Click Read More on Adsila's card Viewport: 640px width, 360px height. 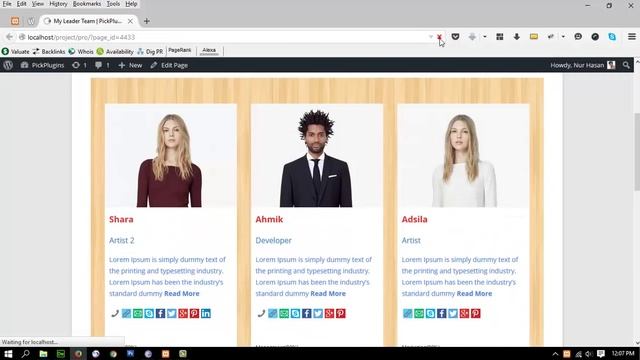pyautogui.click(x=474, y=293)
